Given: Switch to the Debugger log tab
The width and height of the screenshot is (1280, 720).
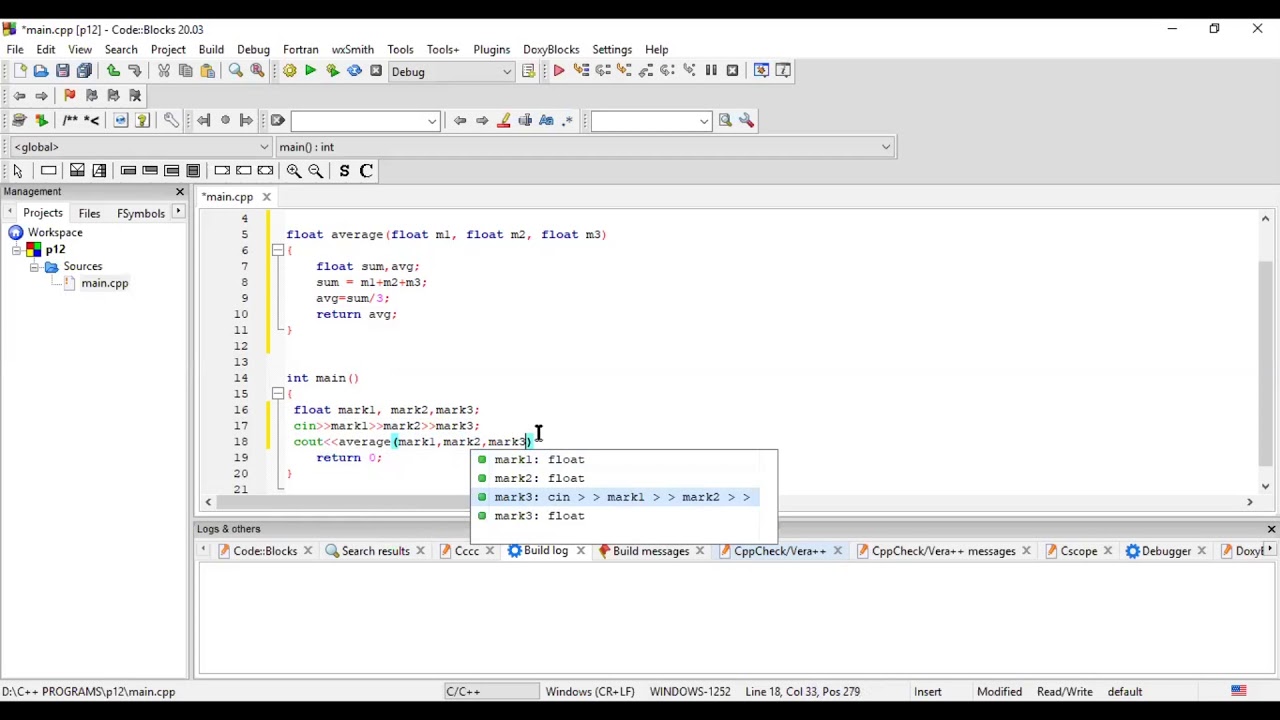Looking at the screenshot, I should coord(1166,551).
